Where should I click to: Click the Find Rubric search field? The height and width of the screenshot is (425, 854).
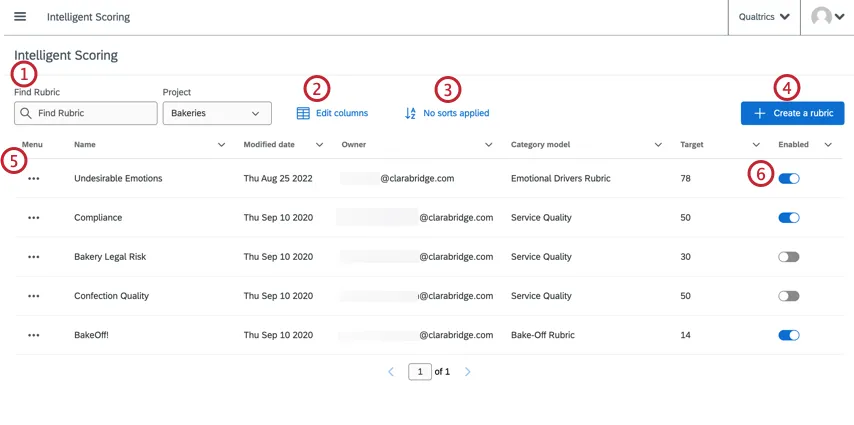click(x=86, y=113)
